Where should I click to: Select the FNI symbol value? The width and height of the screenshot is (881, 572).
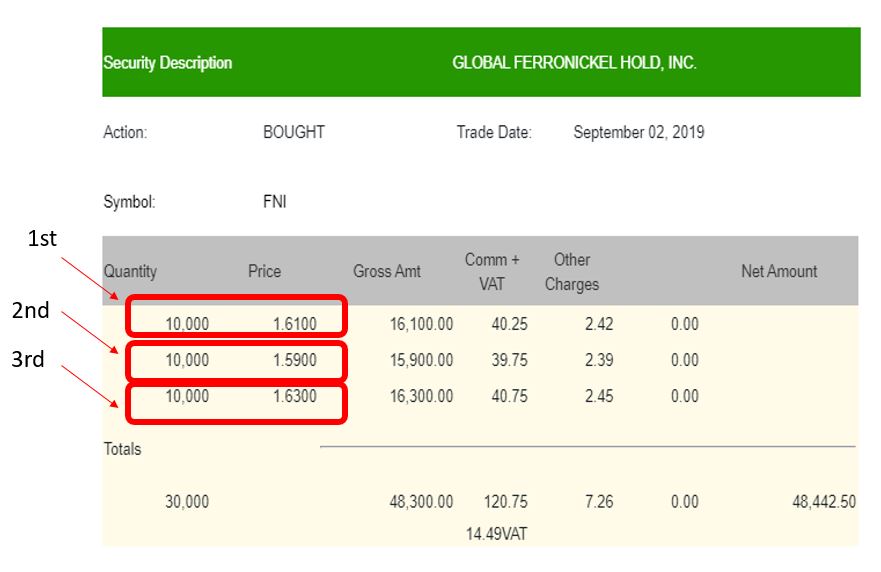(275, 201)
